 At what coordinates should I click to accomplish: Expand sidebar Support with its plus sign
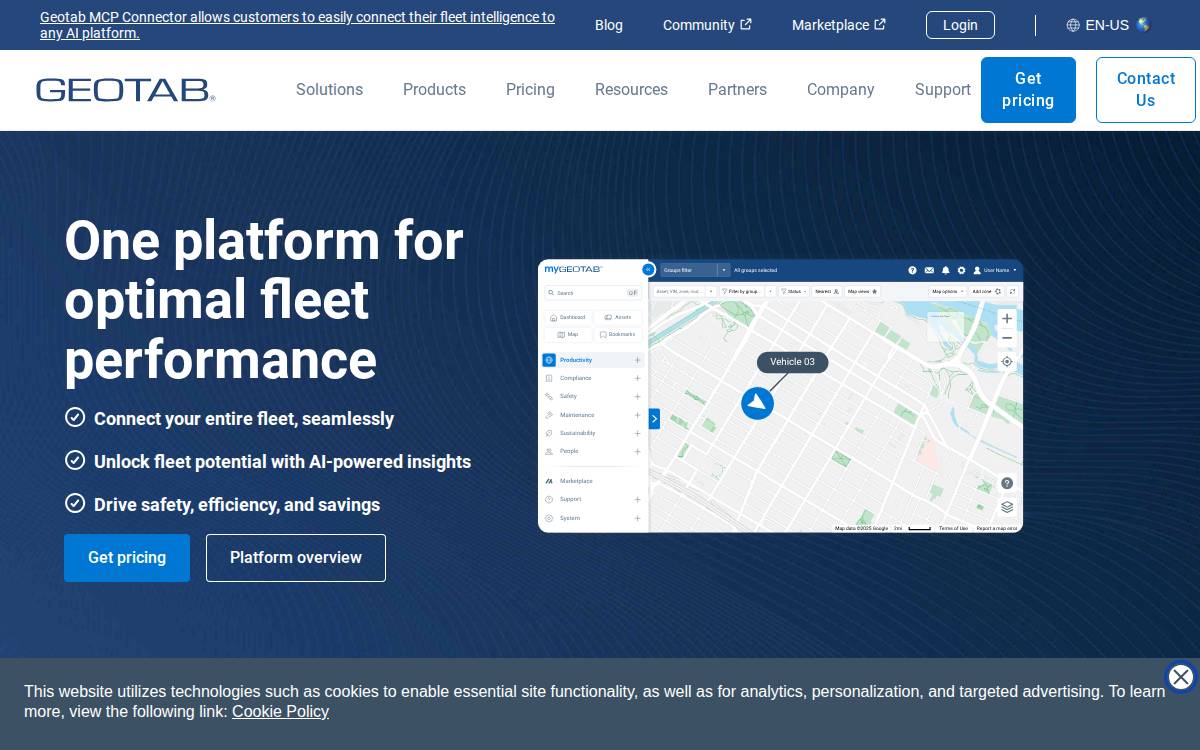637,499
